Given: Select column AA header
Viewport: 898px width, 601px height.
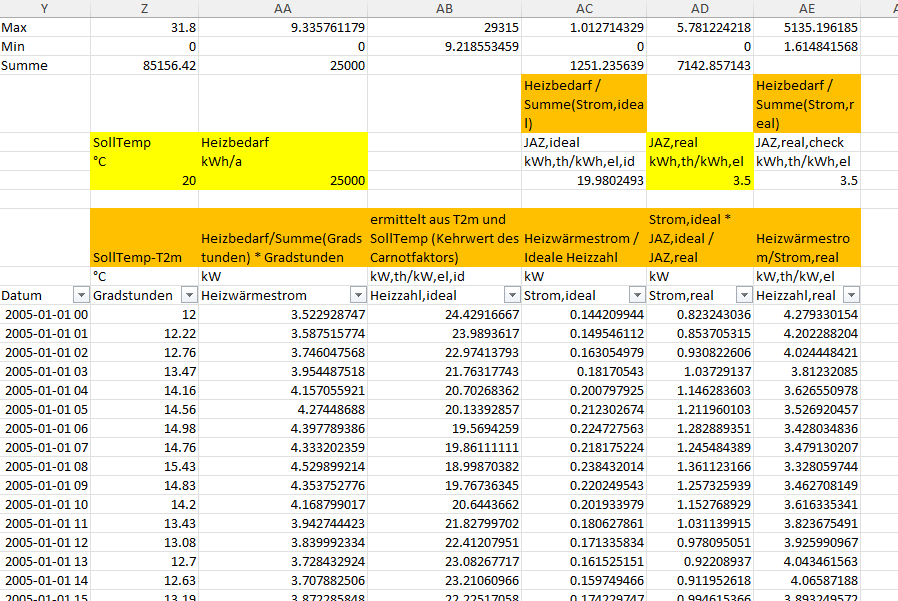Looking at the screenshot, I should [284, 8].
